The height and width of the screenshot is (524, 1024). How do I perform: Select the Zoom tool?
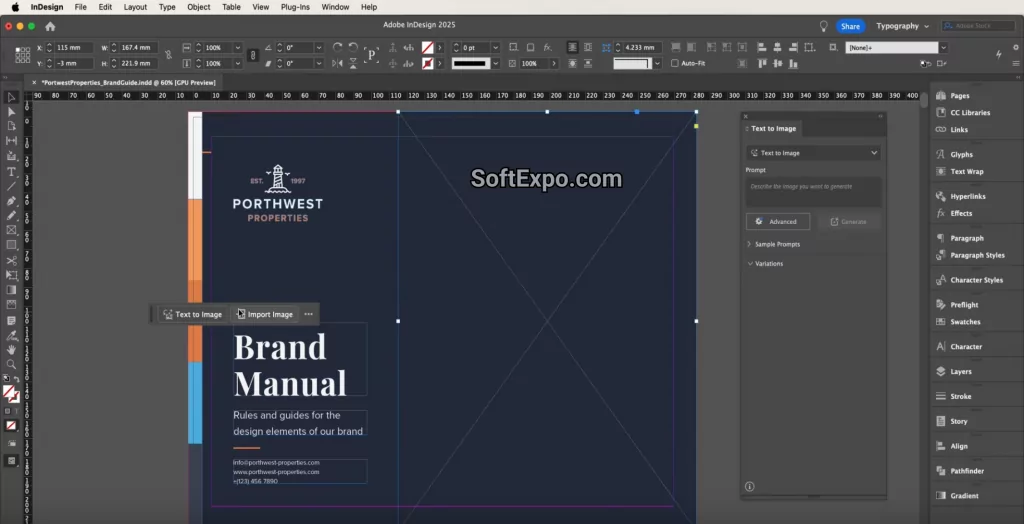click(x=11, y=365)
